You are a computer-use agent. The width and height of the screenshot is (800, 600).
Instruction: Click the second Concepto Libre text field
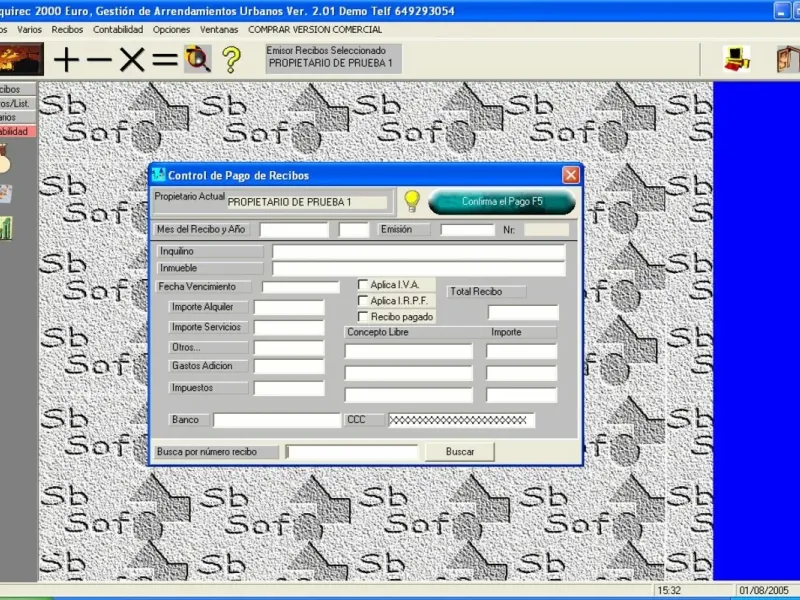coord(409,373)
